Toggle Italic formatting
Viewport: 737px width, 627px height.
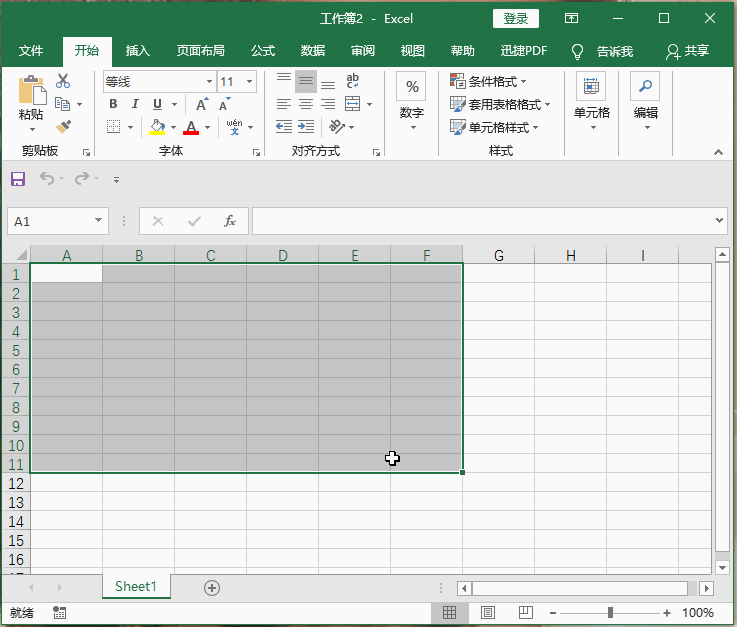135,104
